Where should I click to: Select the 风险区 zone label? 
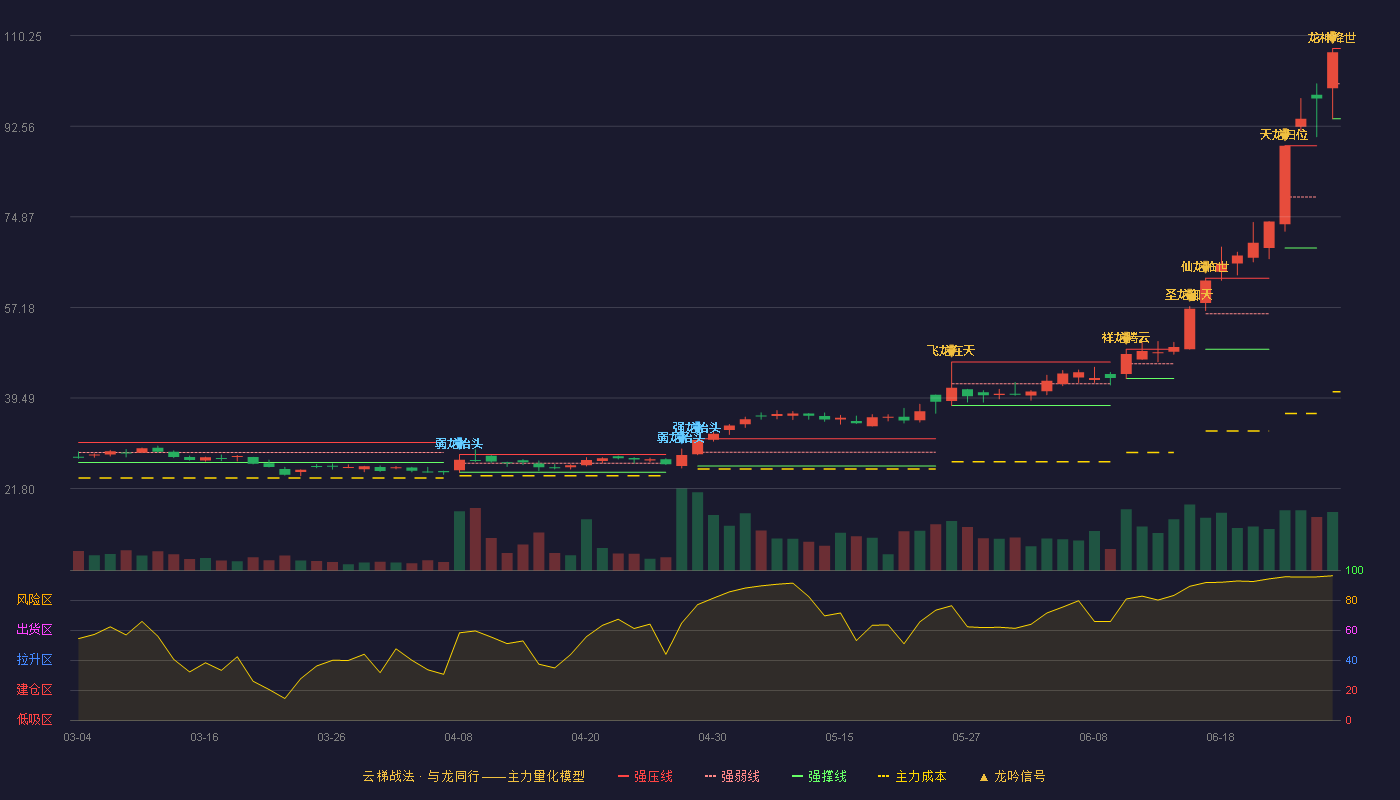point(35,600)
